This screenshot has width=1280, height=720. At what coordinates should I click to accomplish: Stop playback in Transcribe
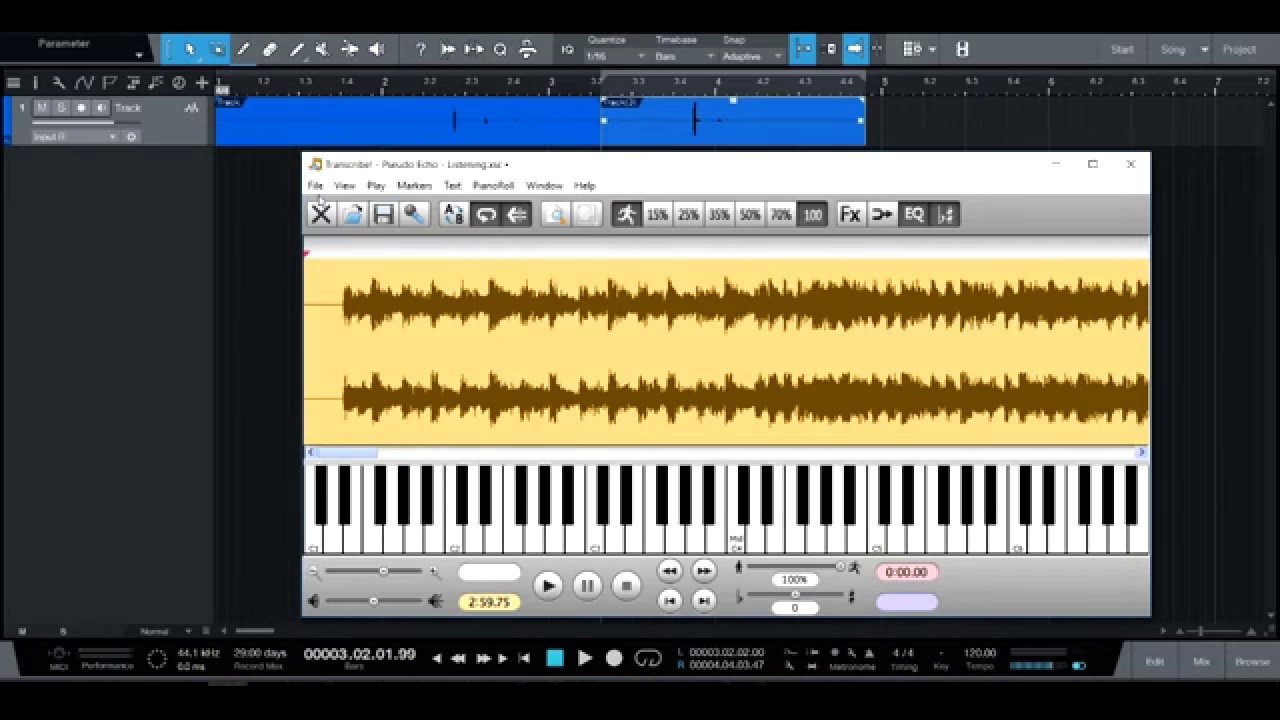tap(626, 586)
